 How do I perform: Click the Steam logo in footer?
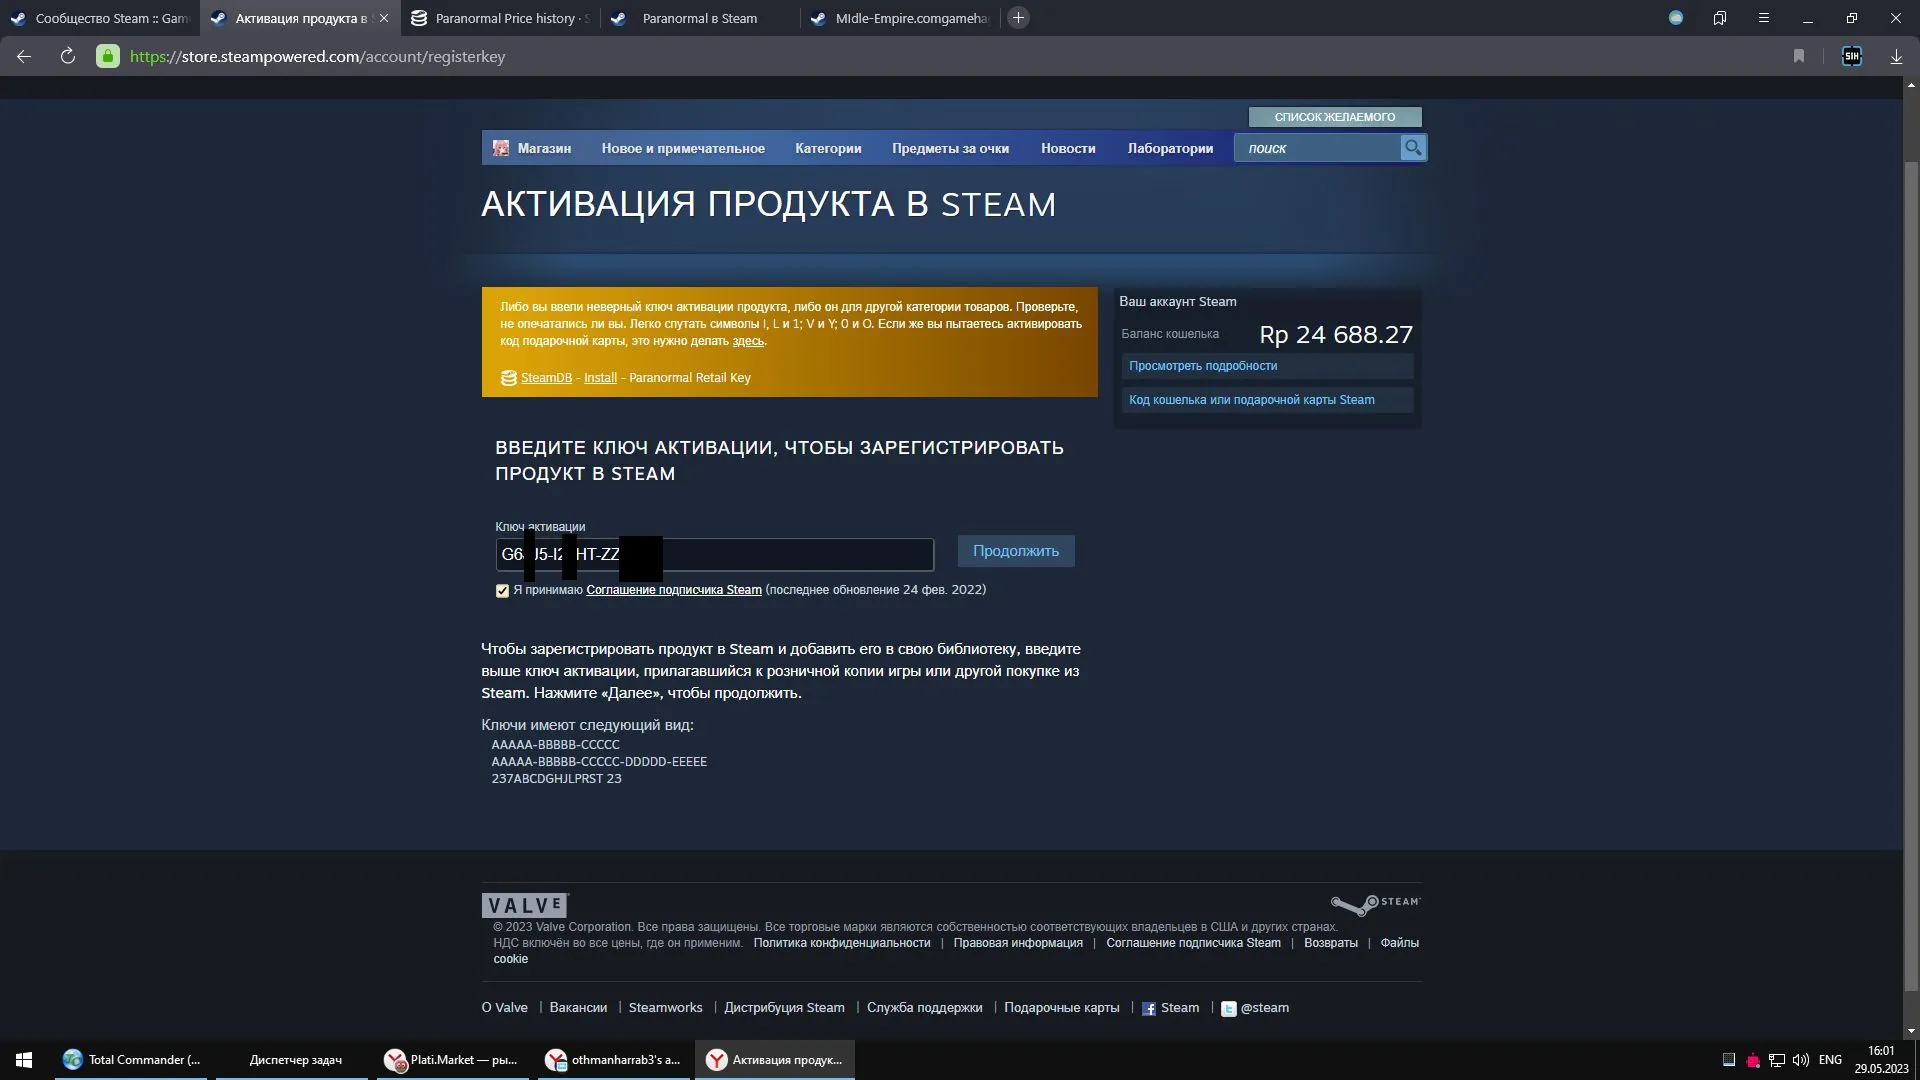[1375, 904]
